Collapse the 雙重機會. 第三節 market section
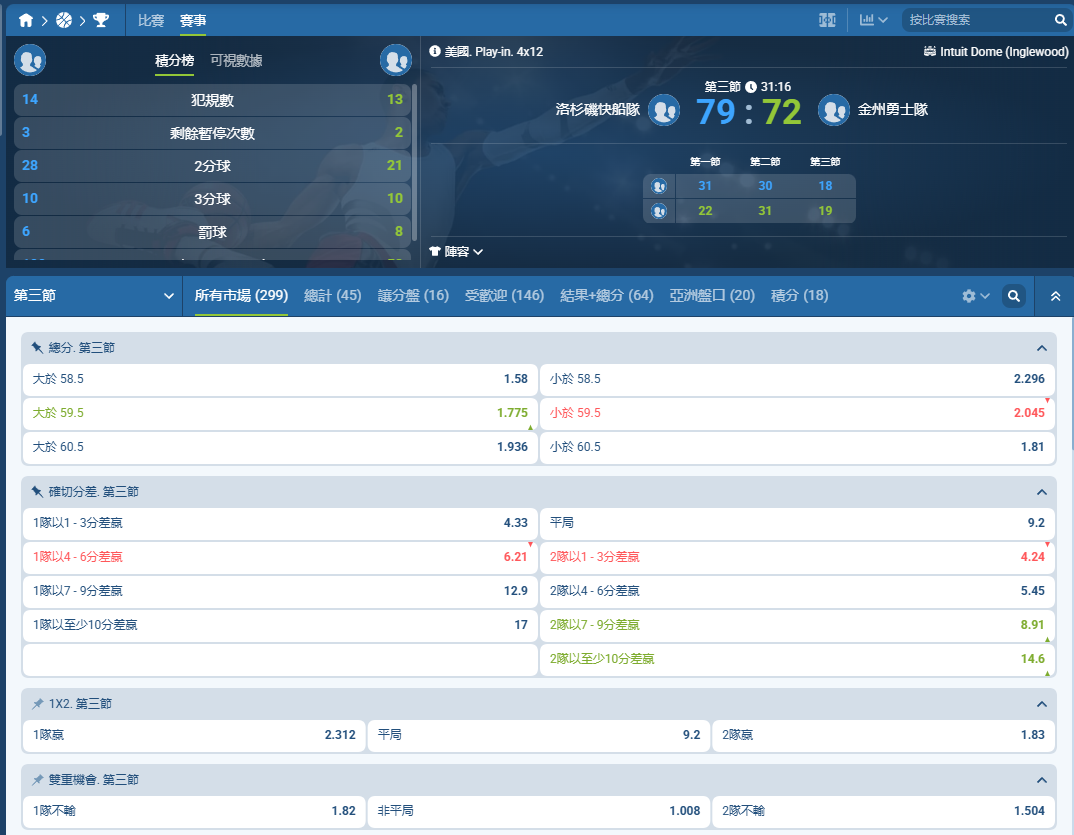 (x=1041, y=780)
